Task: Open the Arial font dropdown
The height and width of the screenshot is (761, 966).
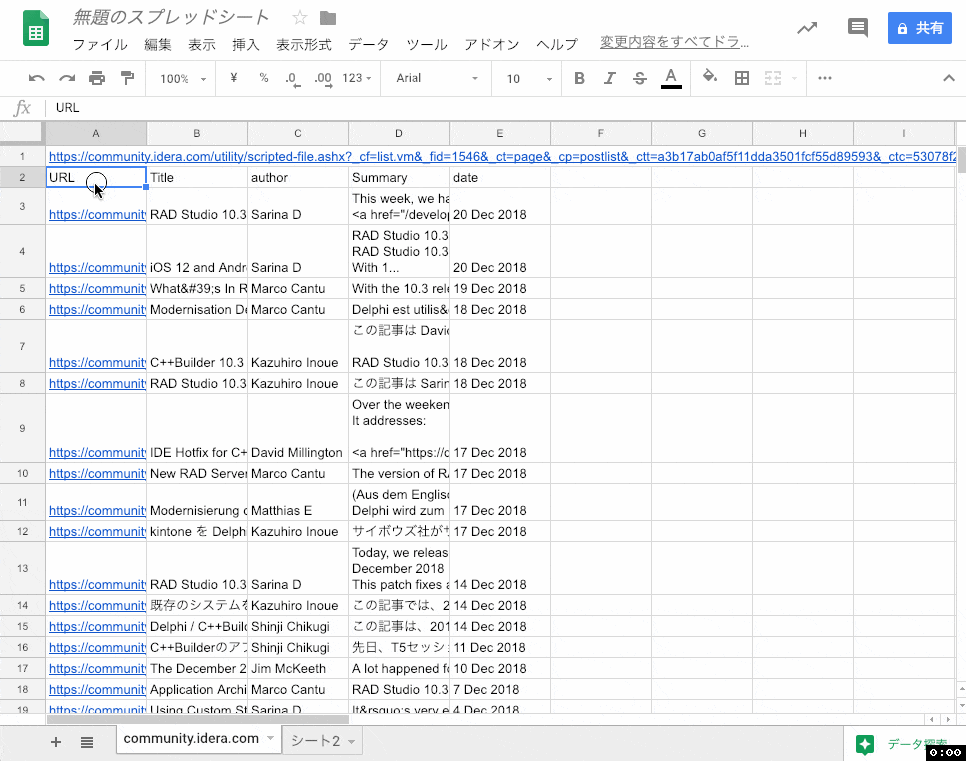Action: pos(437,78)
